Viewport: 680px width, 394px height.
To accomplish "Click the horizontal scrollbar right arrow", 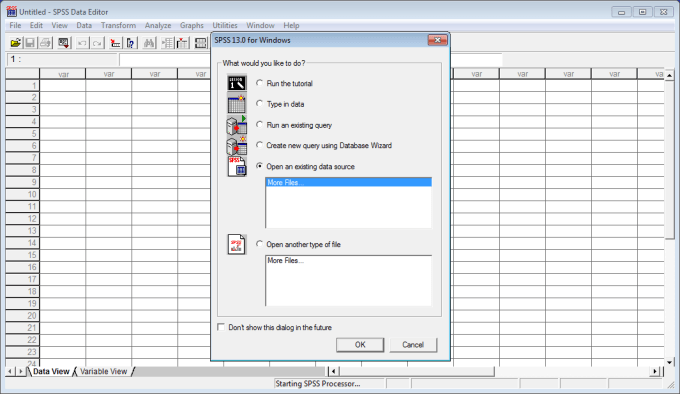I will click(x=655, y=371).
